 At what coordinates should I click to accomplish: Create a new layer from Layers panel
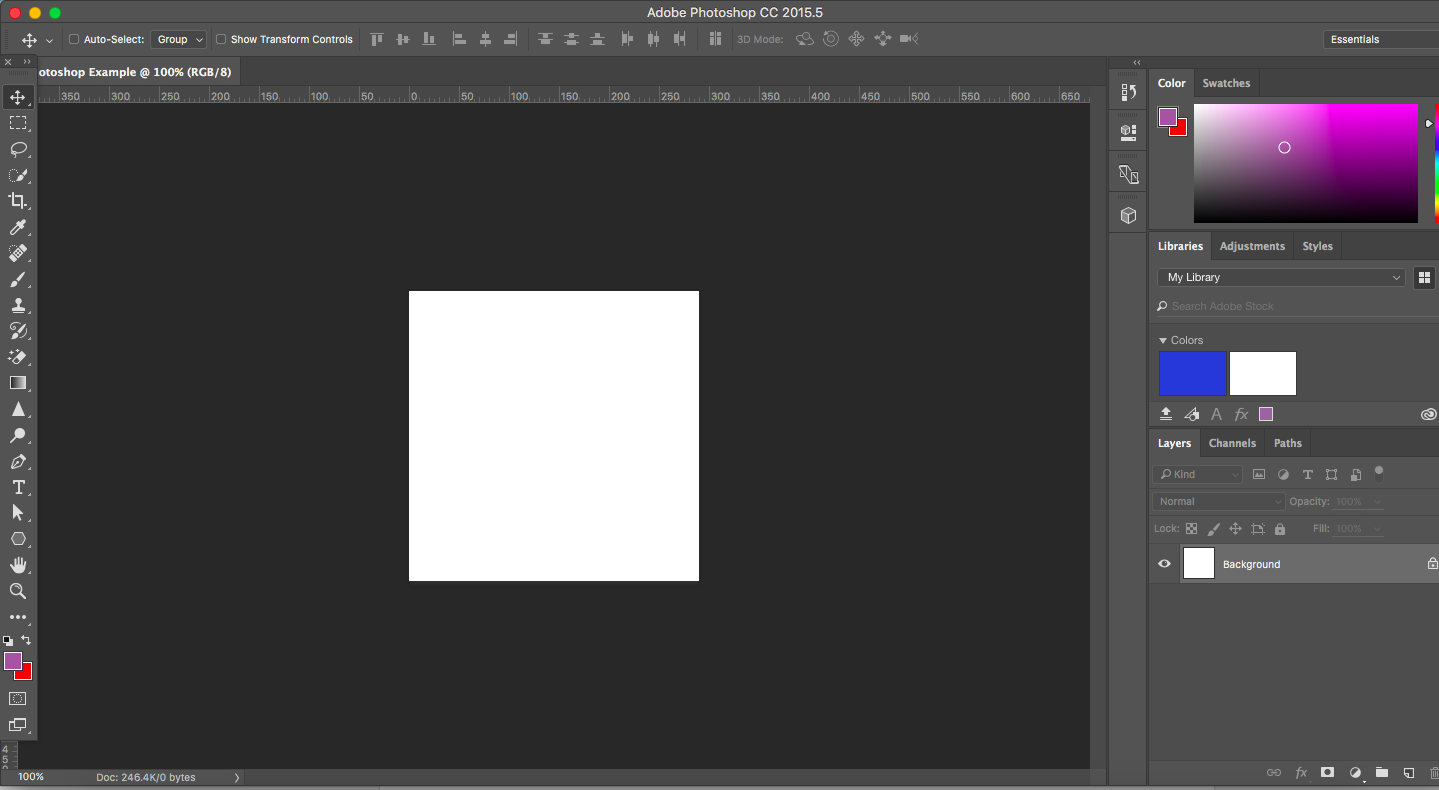1408,773
